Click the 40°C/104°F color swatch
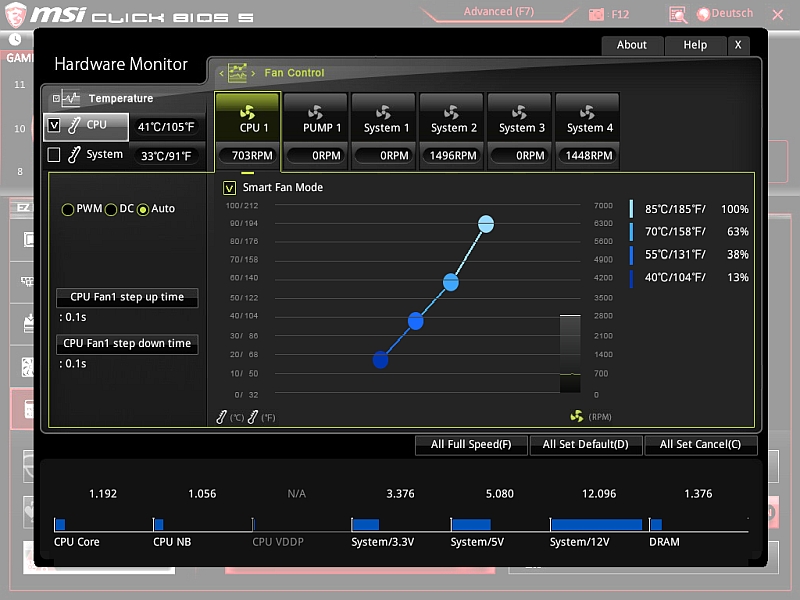 click(x=631, y=279)
